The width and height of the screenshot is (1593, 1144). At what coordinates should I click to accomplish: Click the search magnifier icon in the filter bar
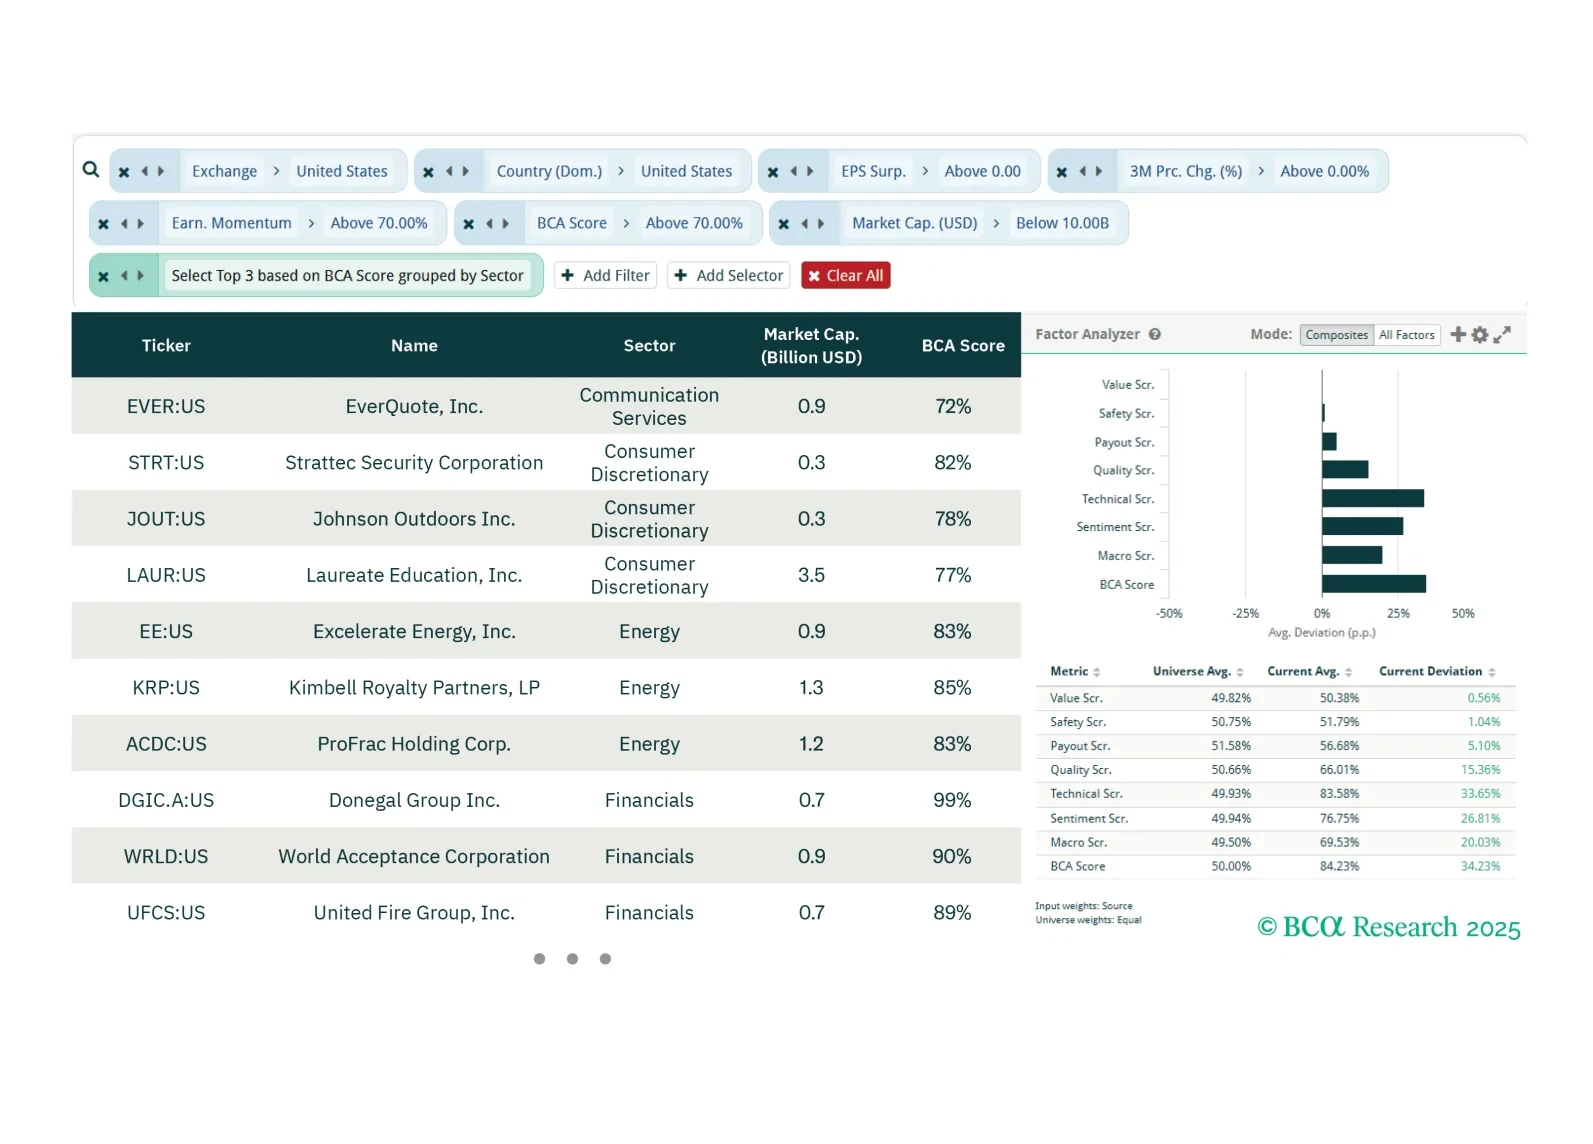91,170
